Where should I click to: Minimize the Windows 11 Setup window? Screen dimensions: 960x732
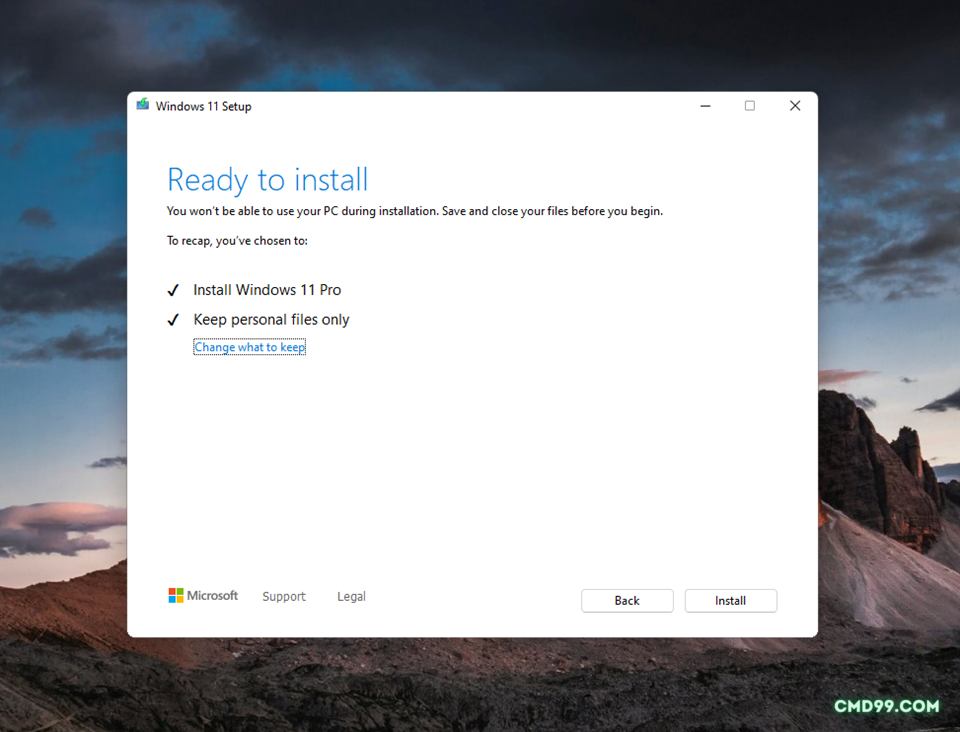coord(705,106)
